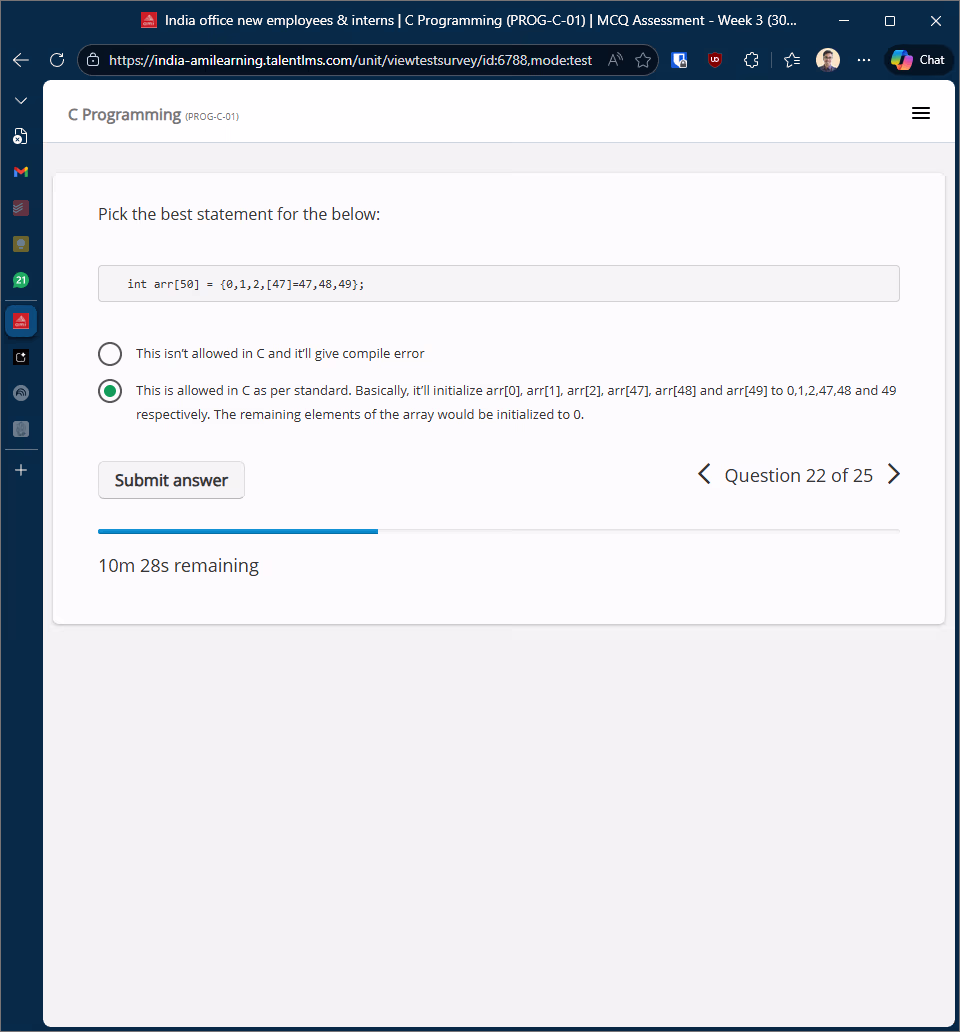Open the course hamburger menu
The image size is (960, 1032).
(x=921, y=114)
